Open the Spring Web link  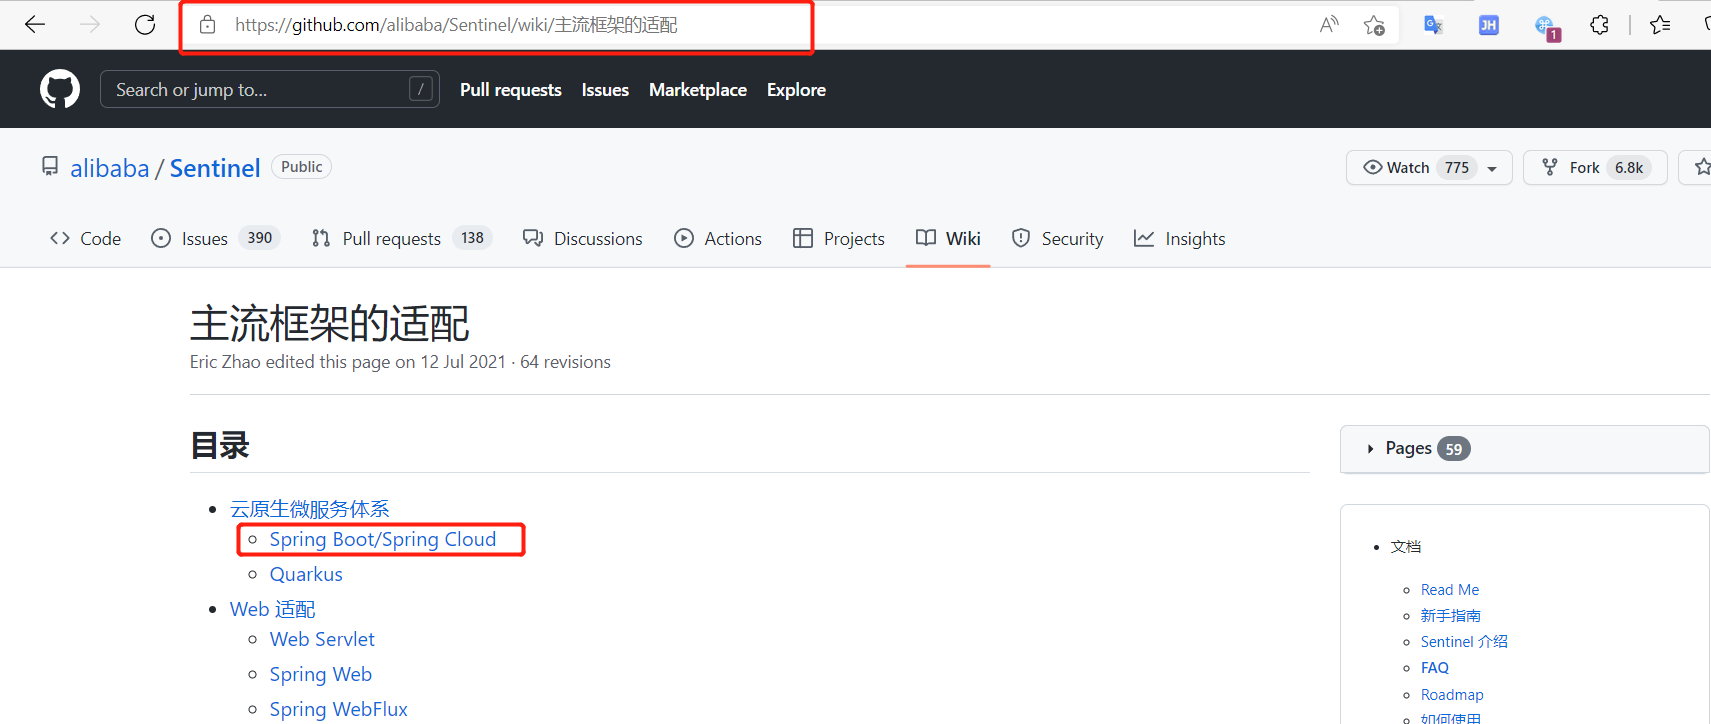(x=321, y=674)
